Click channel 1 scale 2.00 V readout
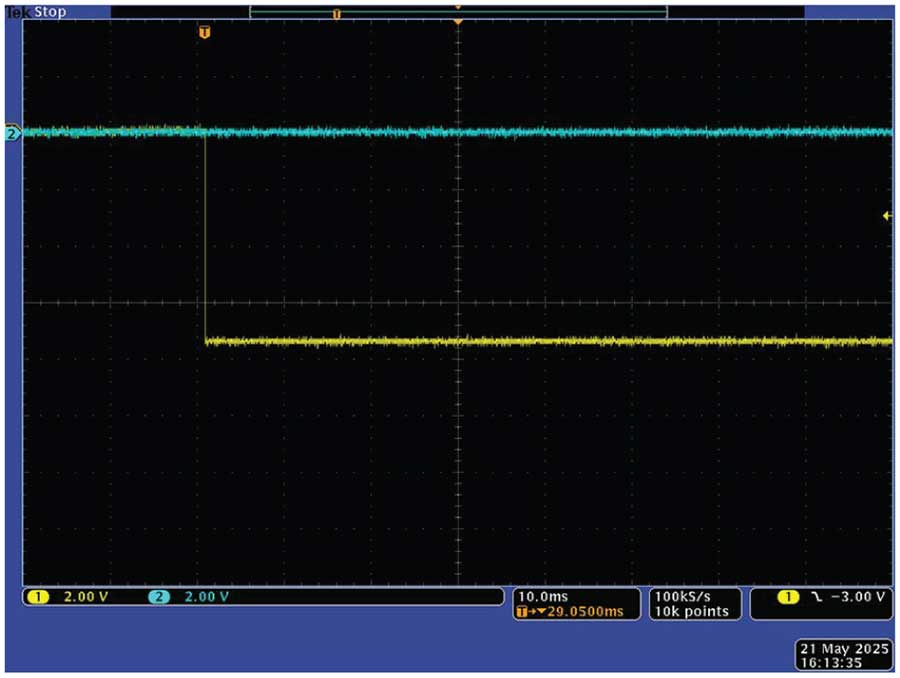 pos(86,597)
